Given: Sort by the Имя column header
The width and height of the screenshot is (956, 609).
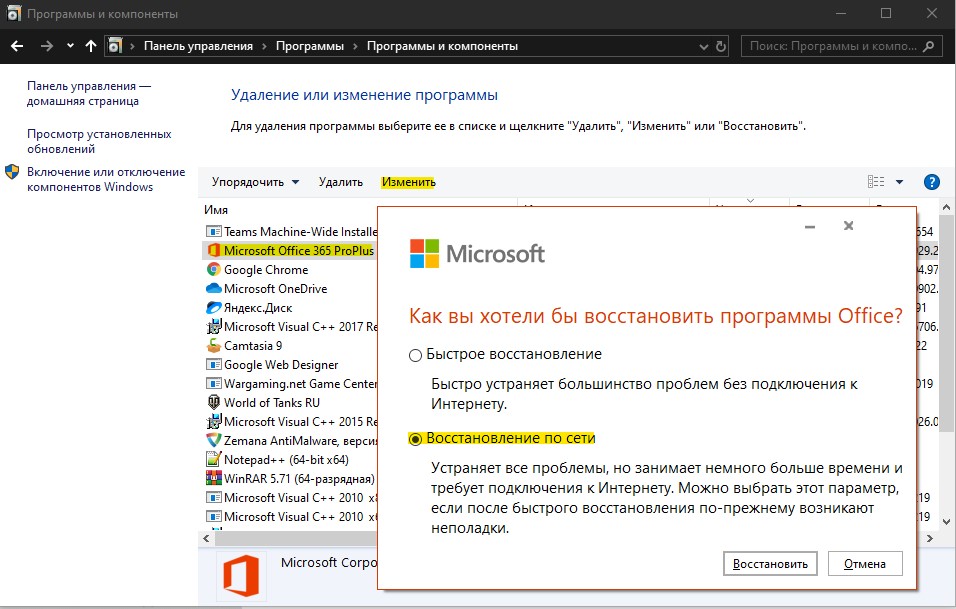Looking at the screenshot, I should coord(216,210).
